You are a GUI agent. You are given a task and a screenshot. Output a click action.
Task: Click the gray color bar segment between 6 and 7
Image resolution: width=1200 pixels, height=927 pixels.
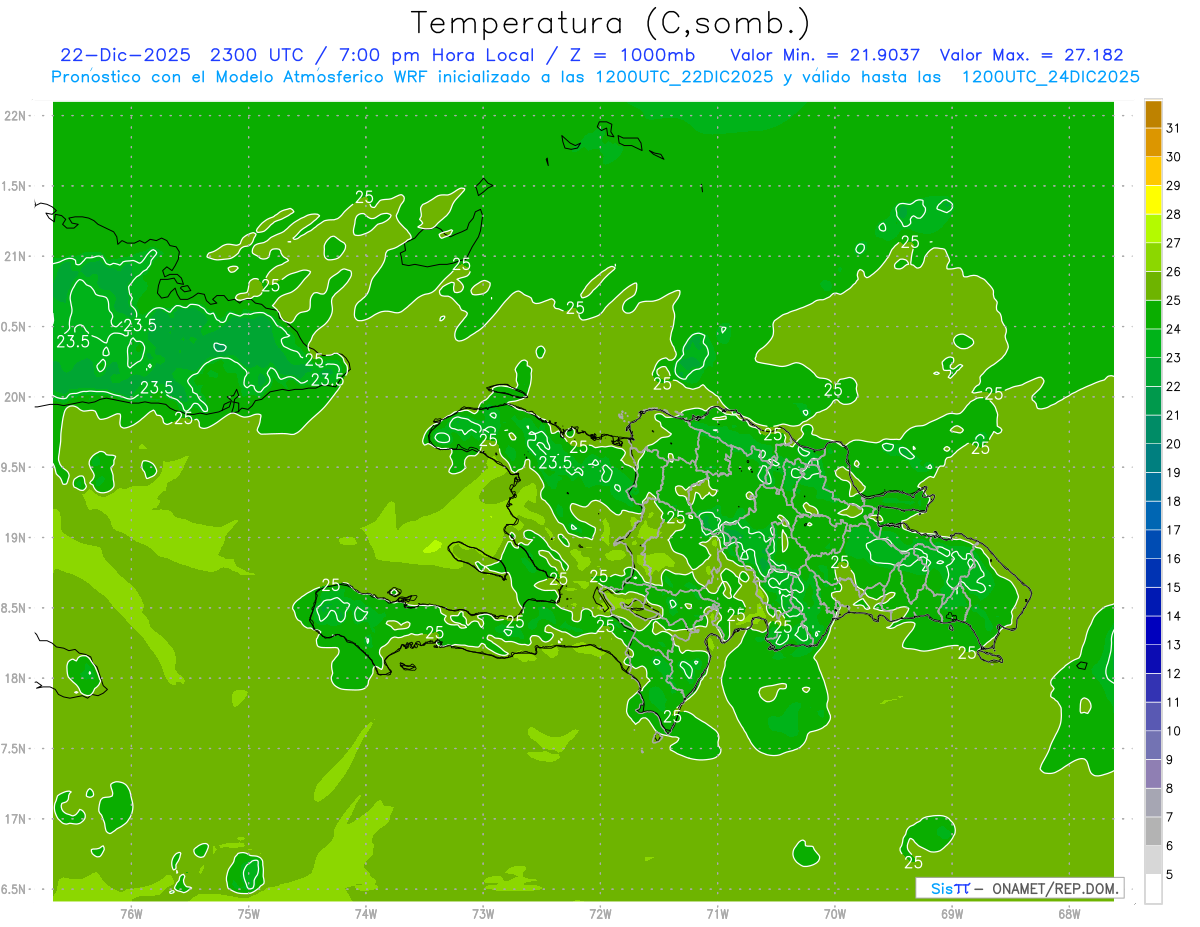point(1153,831)
